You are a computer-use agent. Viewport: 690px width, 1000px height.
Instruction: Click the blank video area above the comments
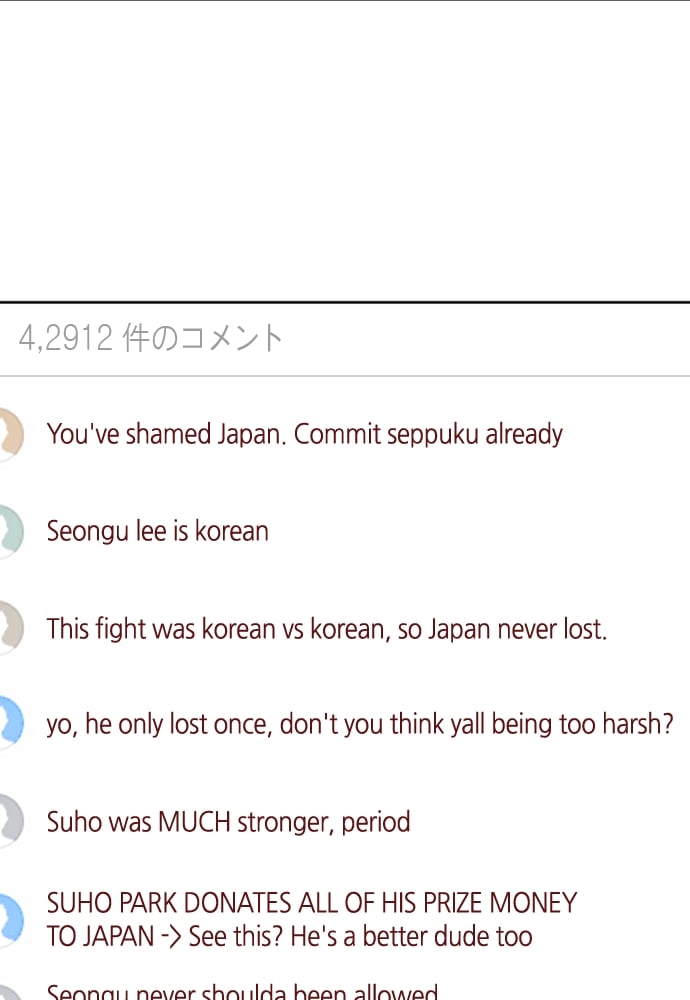tap(345, 151)
